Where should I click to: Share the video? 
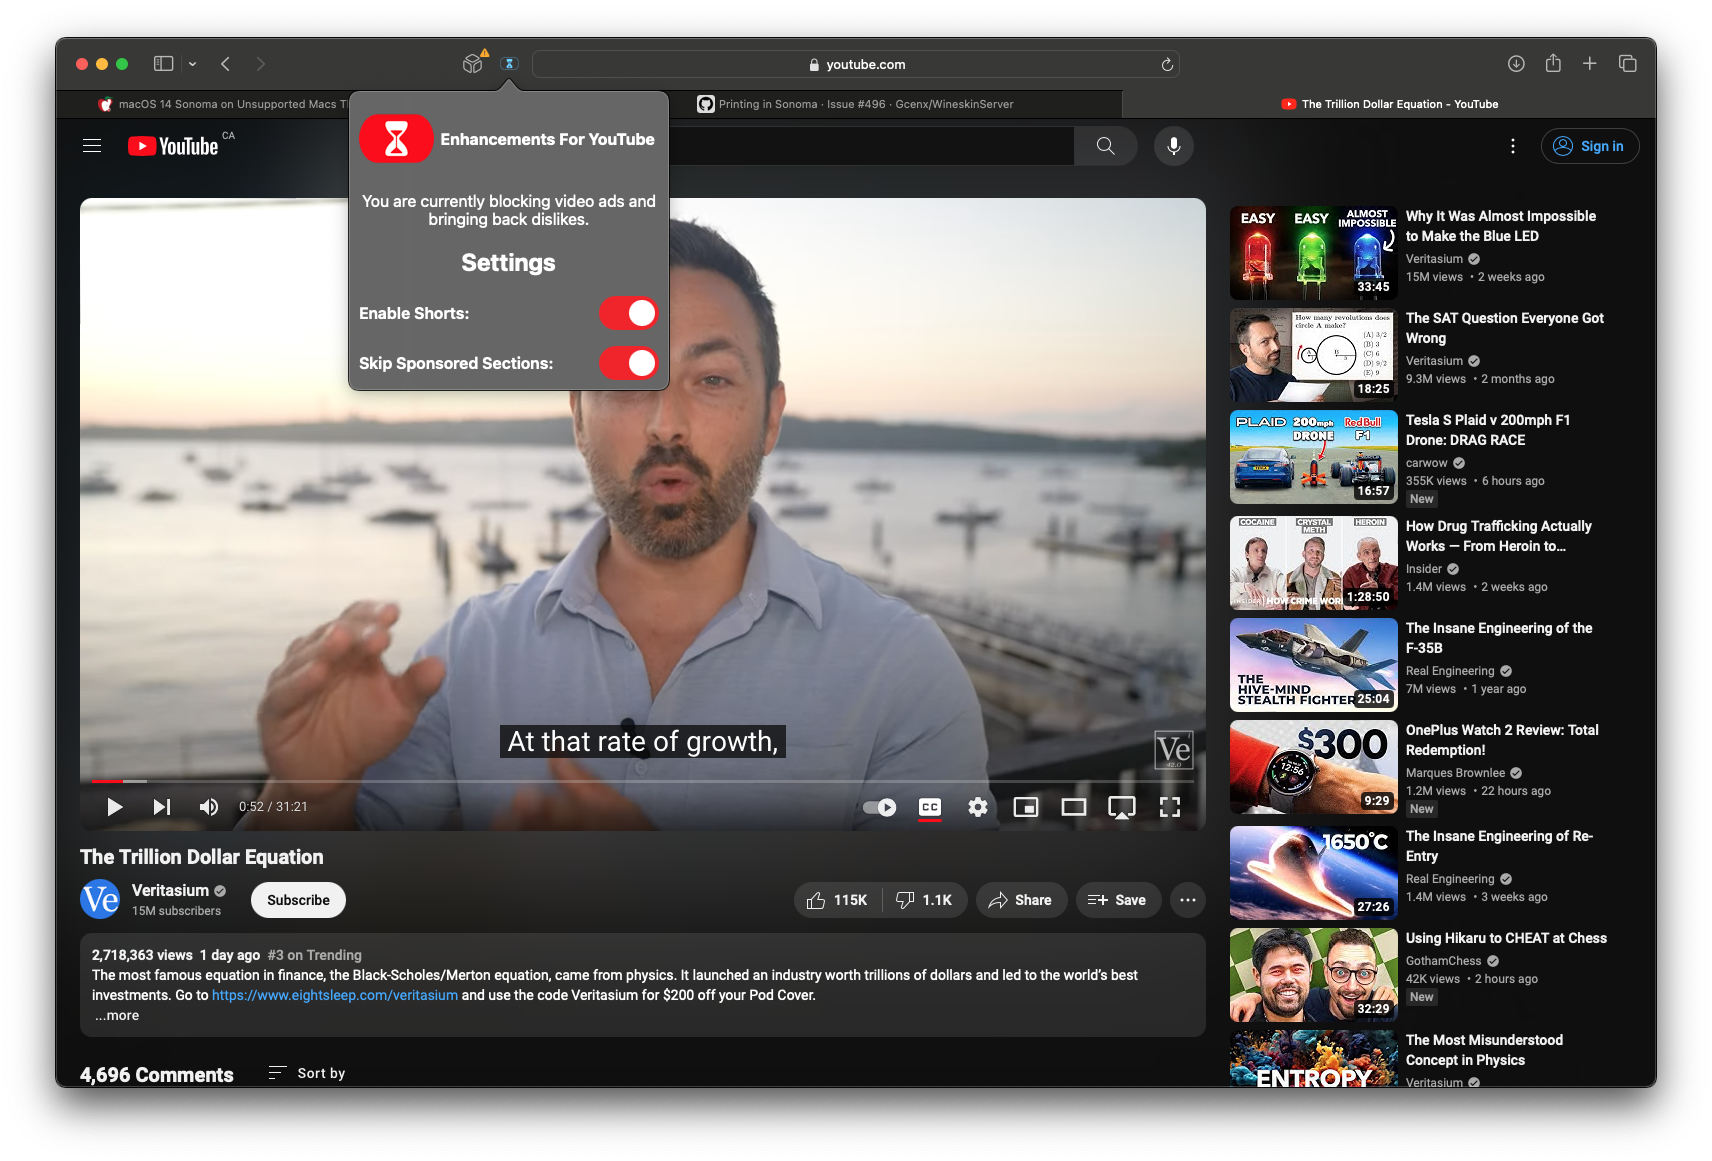(1021, 900)
